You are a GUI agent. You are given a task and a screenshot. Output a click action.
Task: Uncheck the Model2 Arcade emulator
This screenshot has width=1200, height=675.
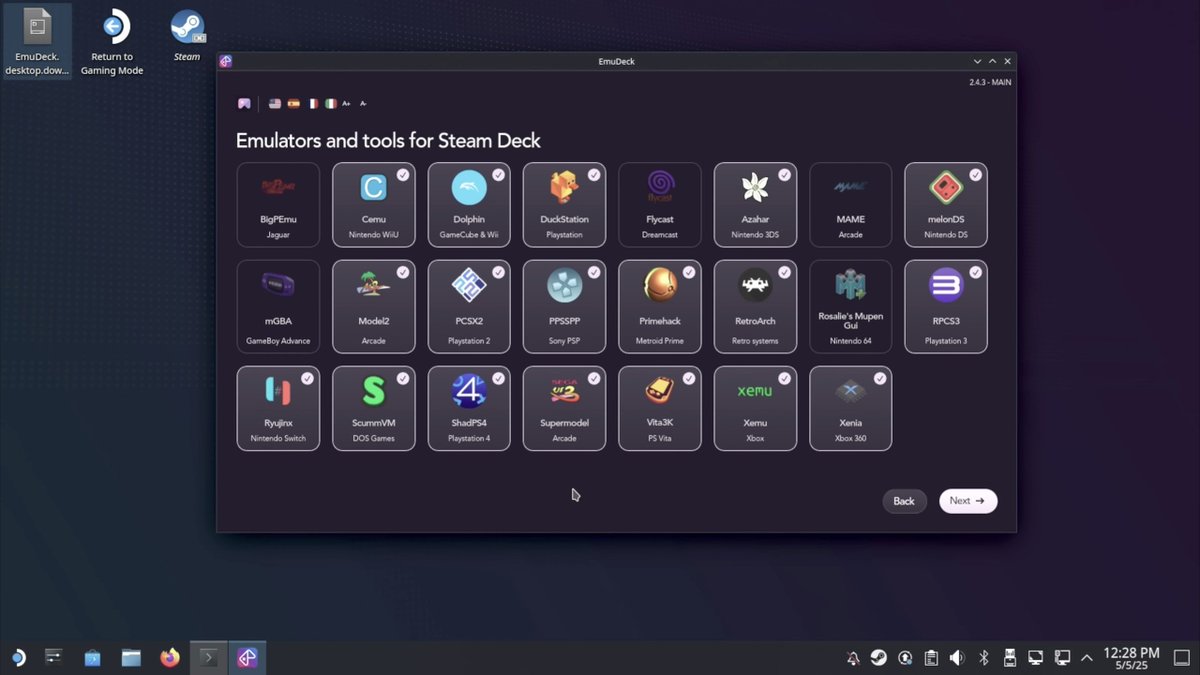[x=402, y=272]
